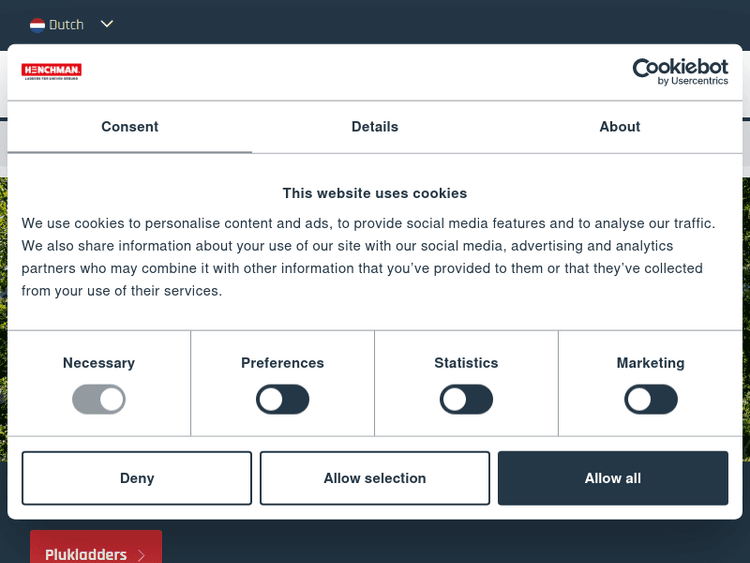Select the Dutch language label
This screenshot has width=750, height=563.
coord(67,24)
